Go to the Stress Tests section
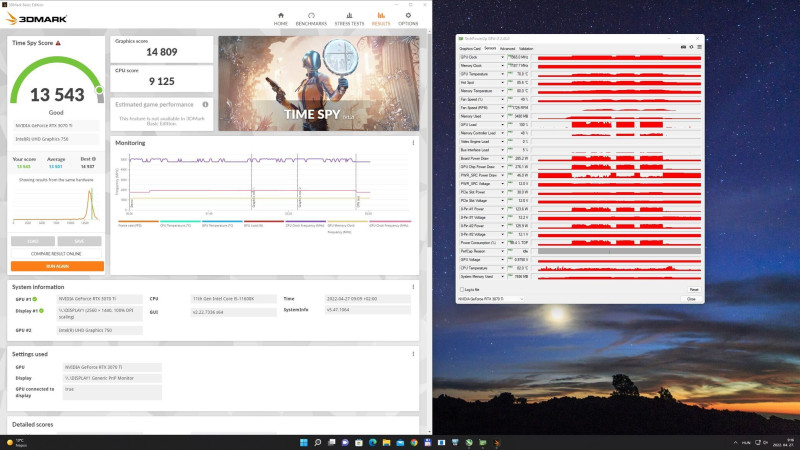Viewport: 800px width, 450px height. click(349, 19)
